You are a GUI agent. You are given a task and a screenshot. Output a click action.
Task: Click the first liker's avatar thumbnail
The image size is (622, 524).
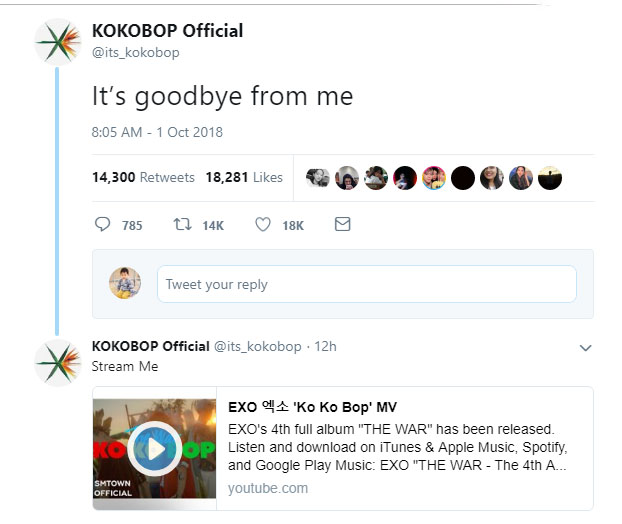318,178
